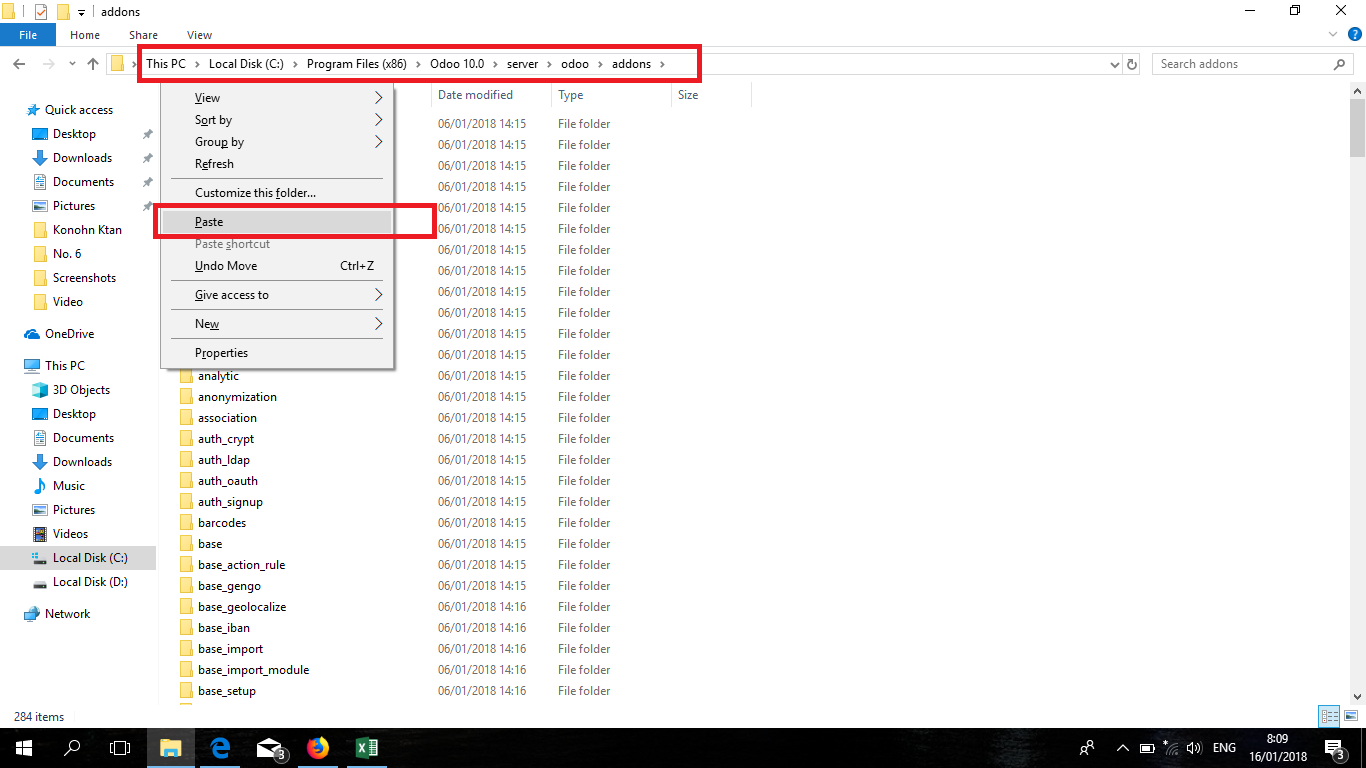This screenshot has height=768, width=1366.
Task: Select the auth_ldap folder
Action: (224, 460)
